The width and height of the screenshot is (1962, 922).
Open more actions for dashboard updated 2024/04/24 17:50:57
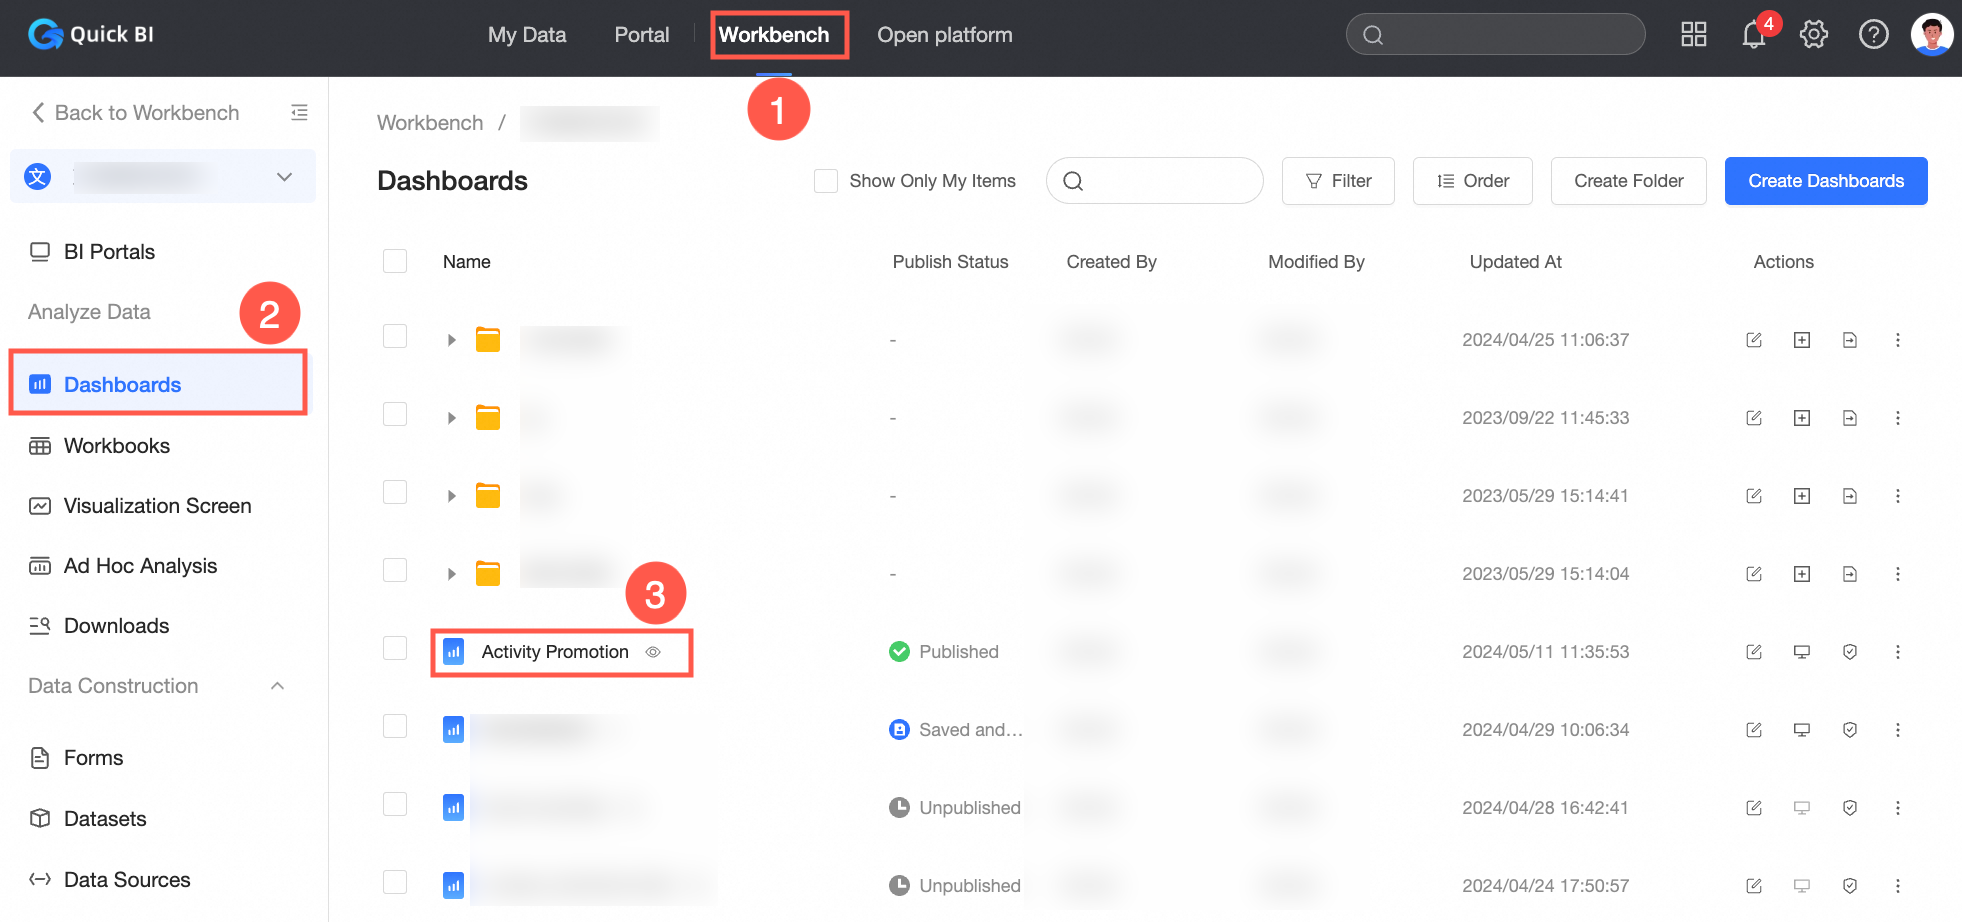point(1898,886)
